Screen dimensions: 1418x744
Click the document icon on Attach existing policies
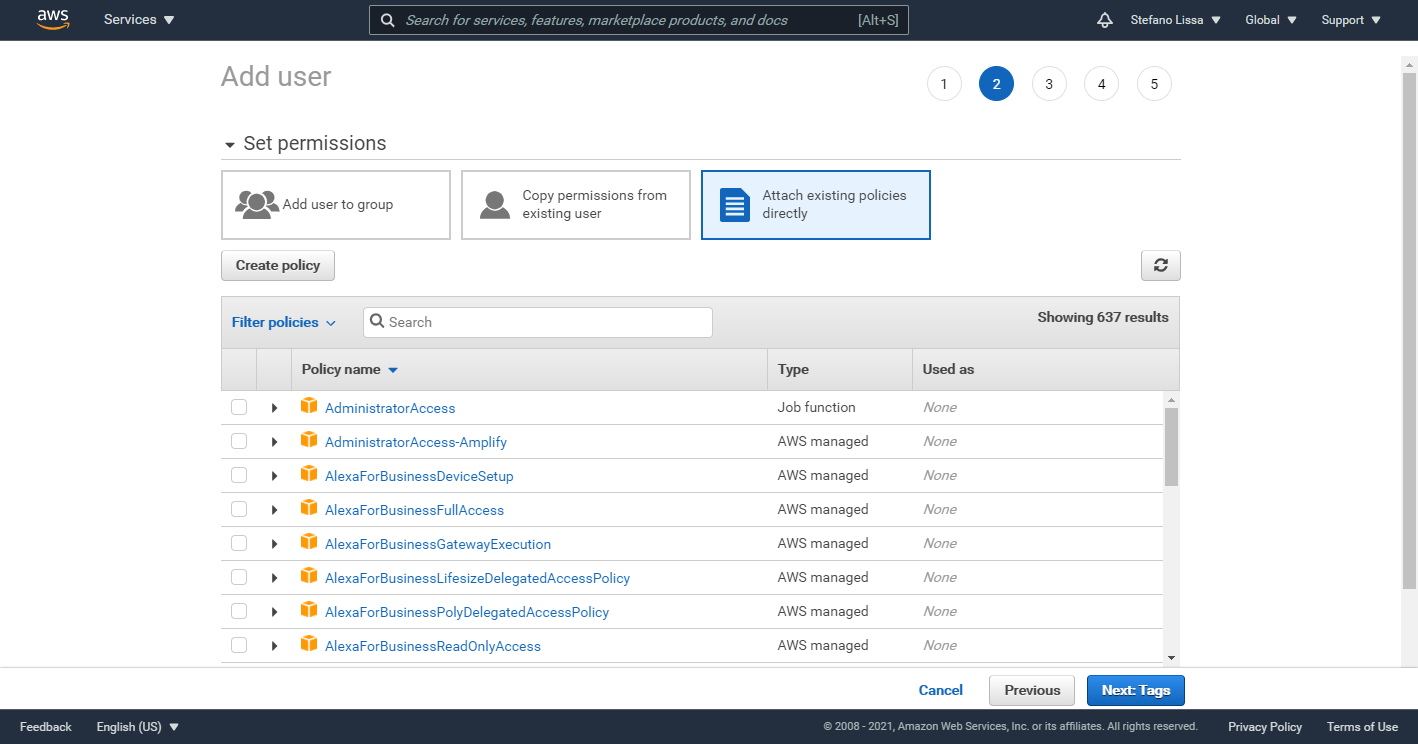click(x=735, y=205)
